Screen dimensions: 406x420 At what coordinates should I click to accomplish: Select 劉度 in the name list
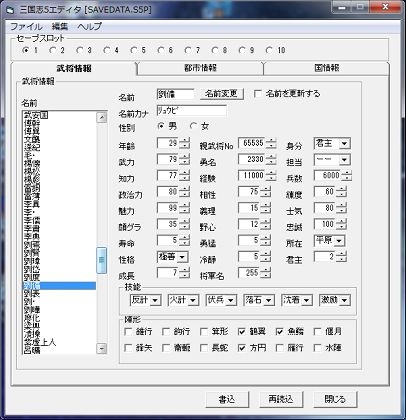60,277
